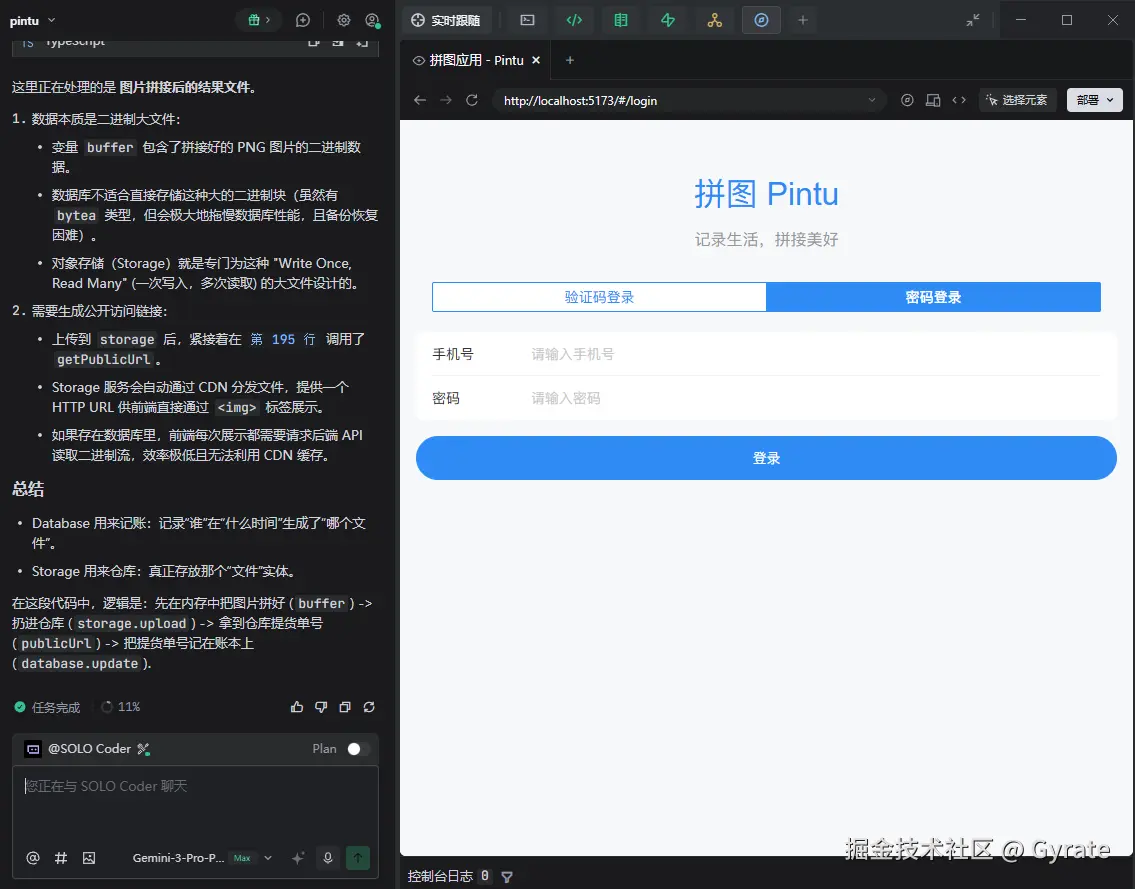The image size is (1135, 889).
Task: Open a new browser preview tab
Action: tap(570, 60)
